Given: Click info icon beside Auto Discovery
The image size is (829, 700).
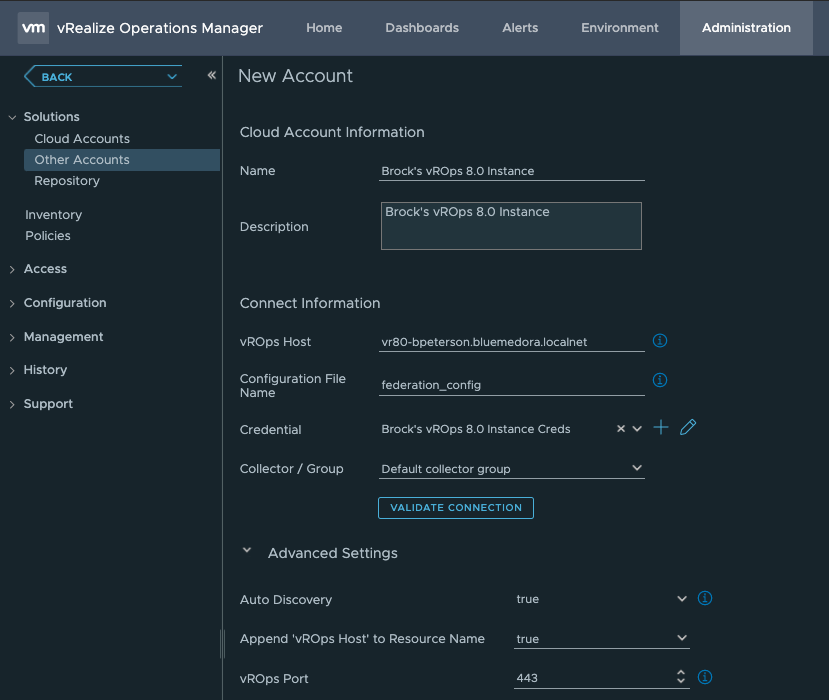Looking at the screenshot, I should click(x=705, y=598).
